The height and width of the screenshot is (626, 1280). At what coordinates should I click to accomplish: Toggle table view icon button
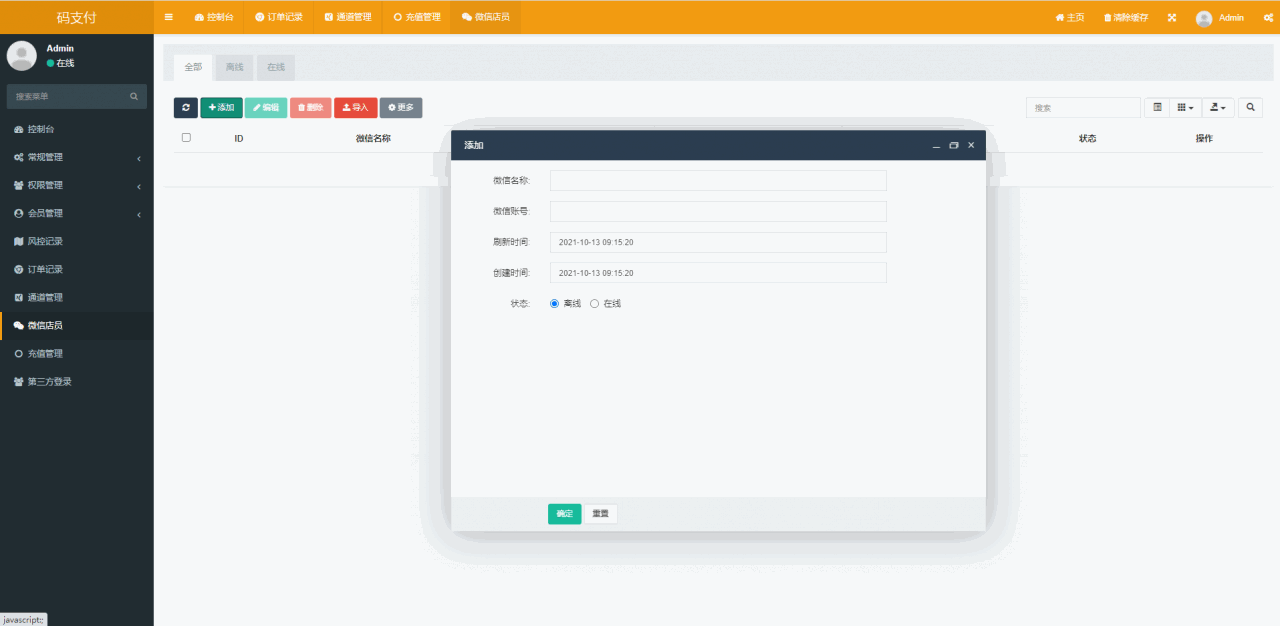click(1157, 107)
